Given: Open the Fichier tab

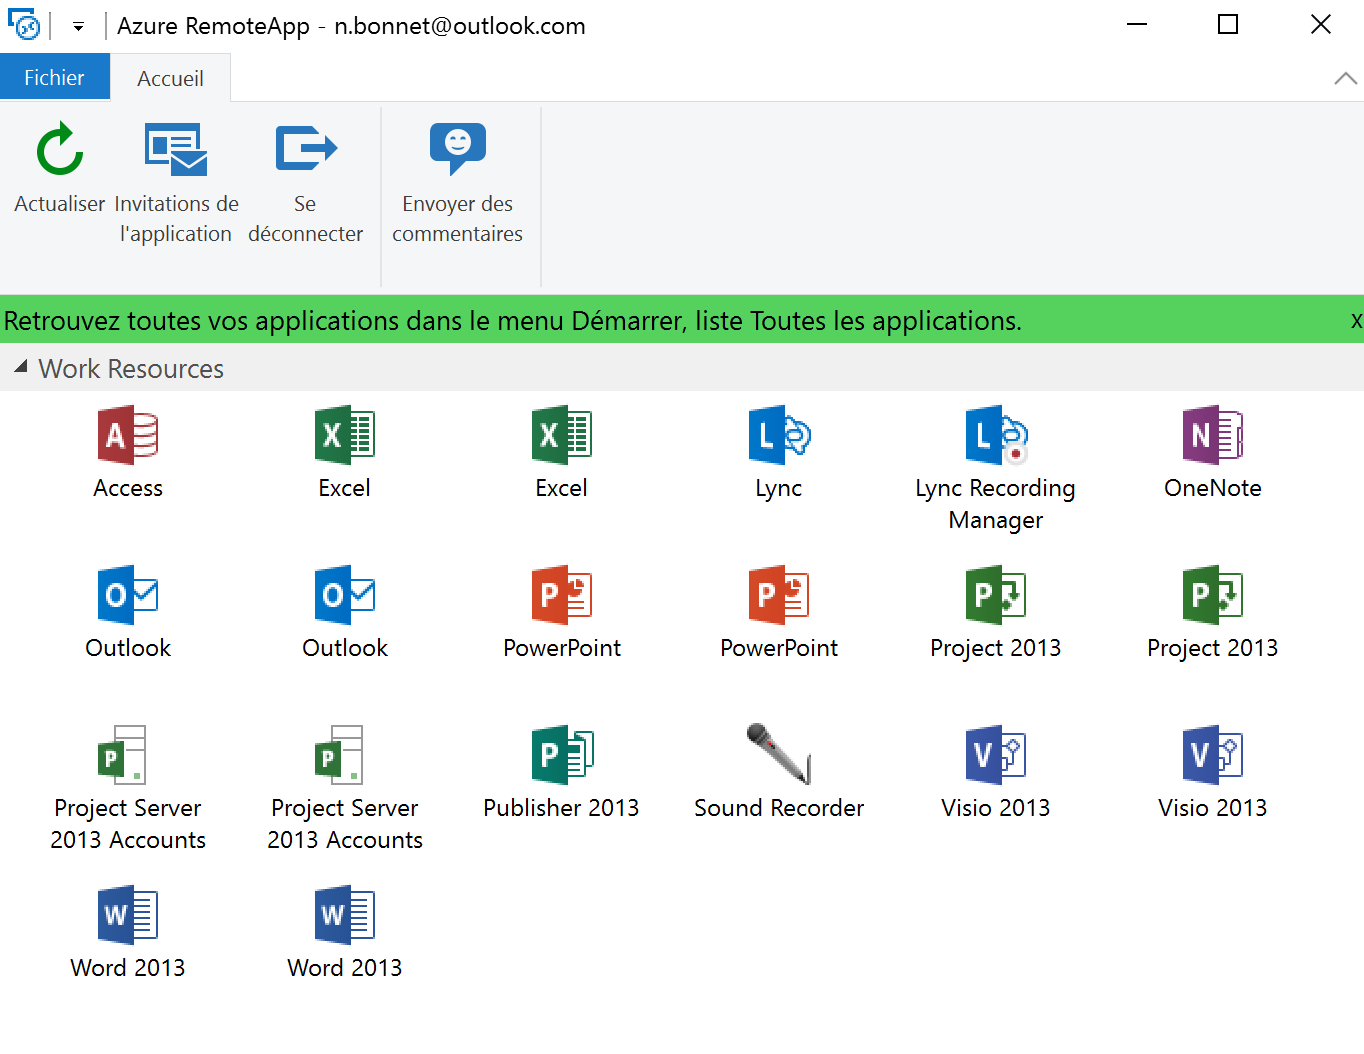Looking at the screenshot, I should (54, 78).
